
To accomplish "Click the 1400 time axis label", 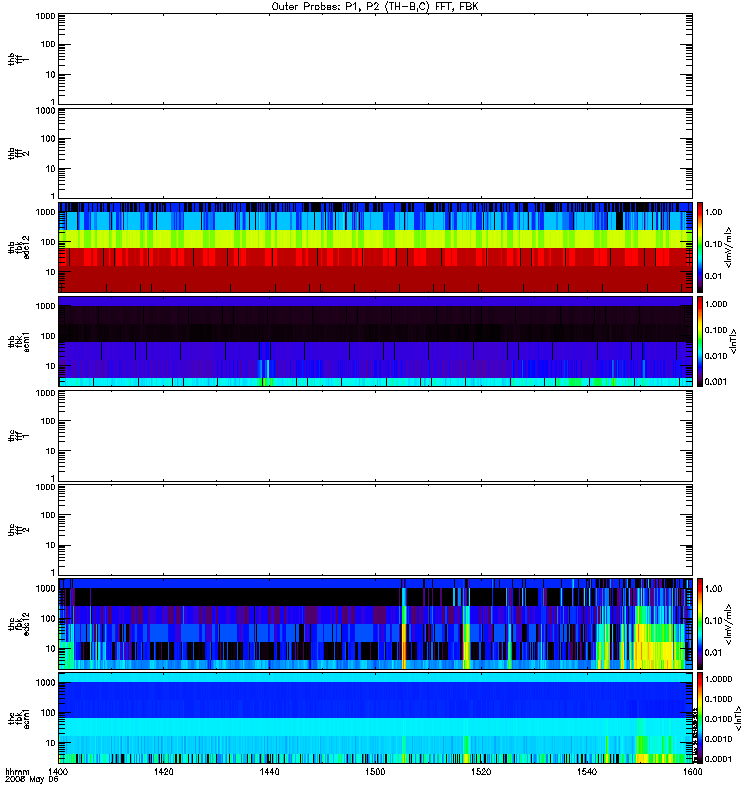I will point(58,772).
